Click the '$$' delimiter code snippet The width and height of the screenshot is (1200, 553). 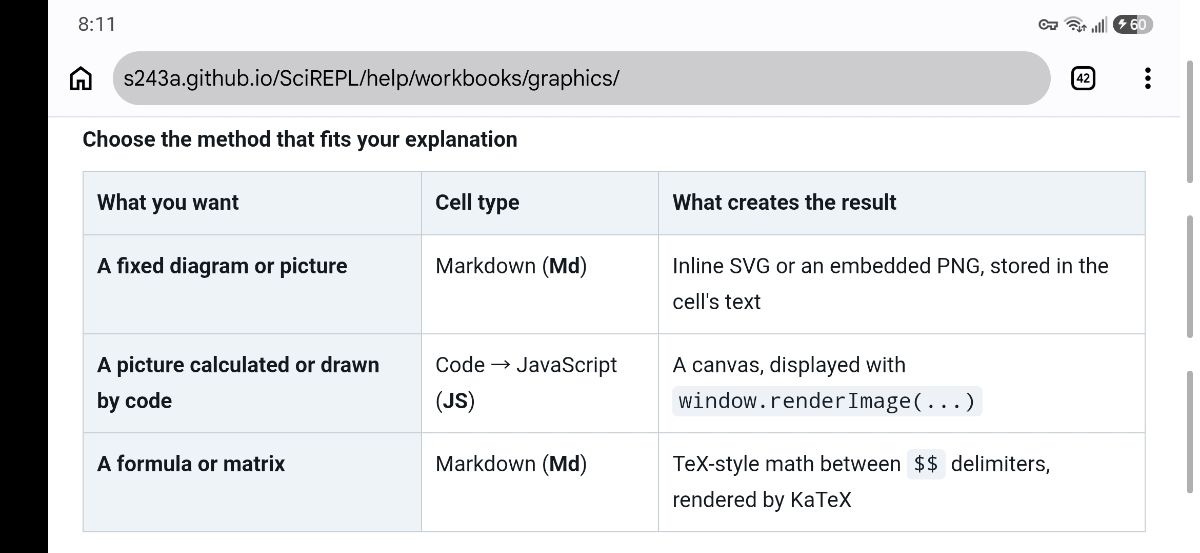pyautogui.click(x=926, y=464)
